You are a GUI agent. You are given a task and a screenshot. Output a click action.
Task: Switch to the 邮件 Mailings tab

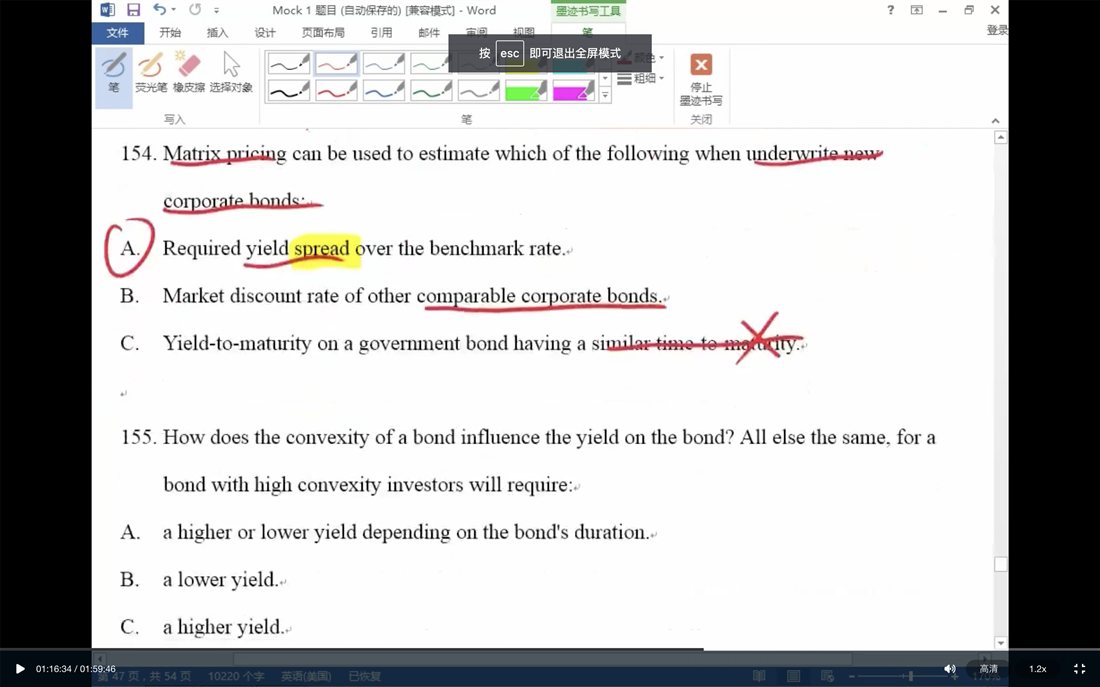[x=429, y=33]
